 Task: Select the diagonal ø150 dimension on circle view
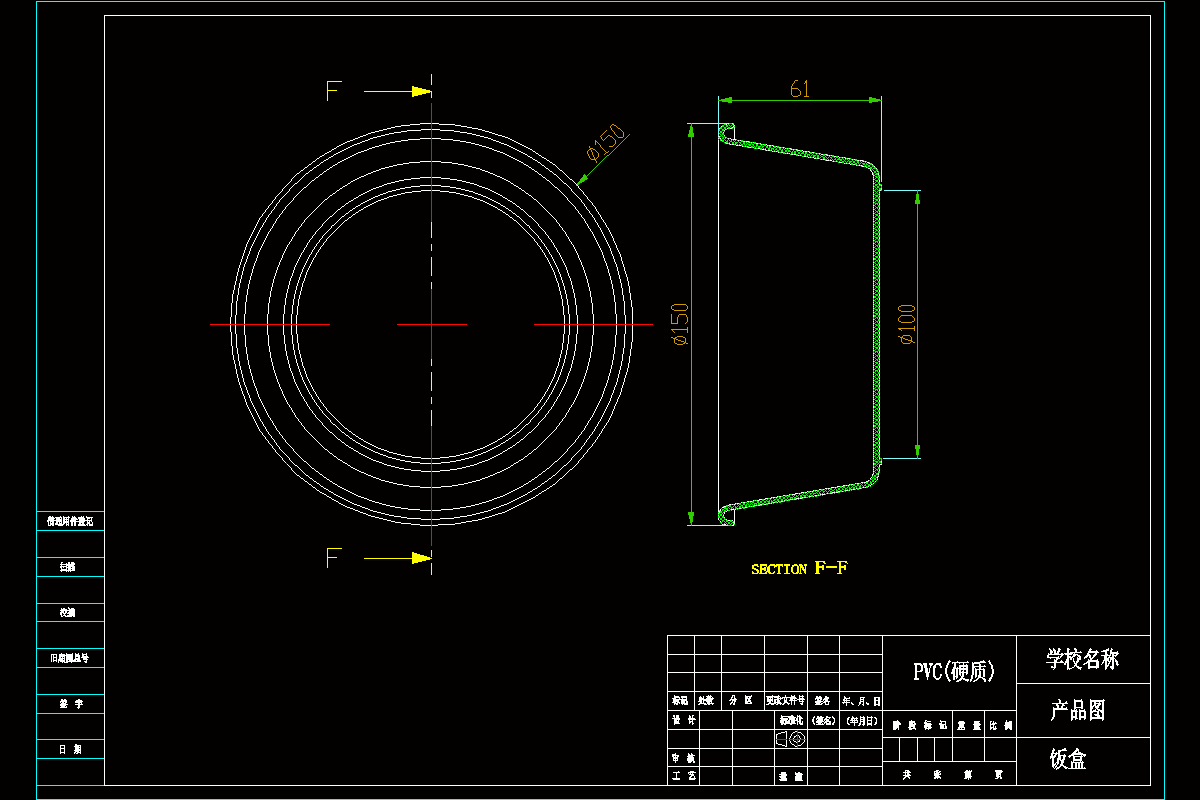pyautogui.click(x=605, y=142)
